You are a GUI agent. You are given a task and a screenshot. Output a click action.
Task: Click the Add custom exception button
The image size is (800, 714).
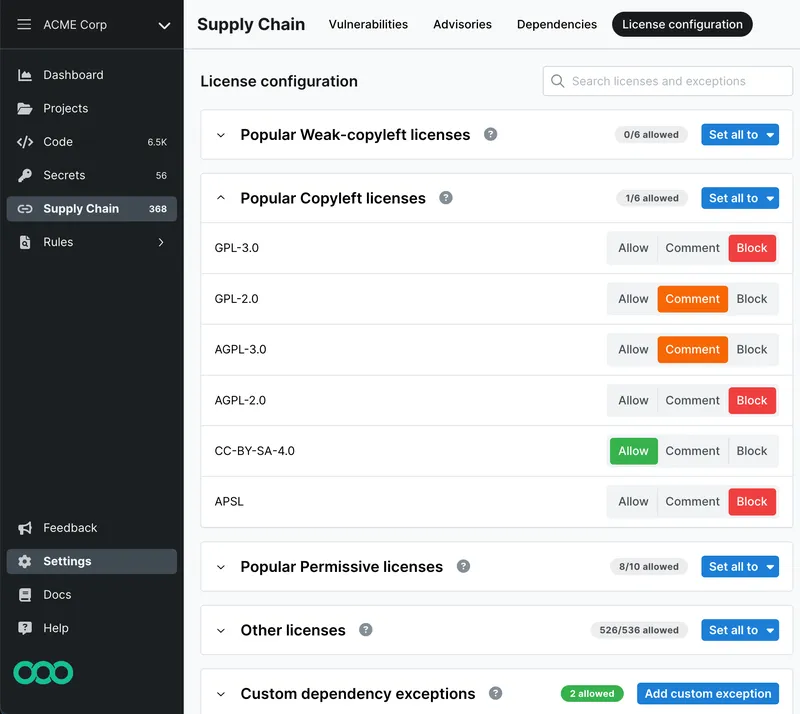(x=707, y=694)
